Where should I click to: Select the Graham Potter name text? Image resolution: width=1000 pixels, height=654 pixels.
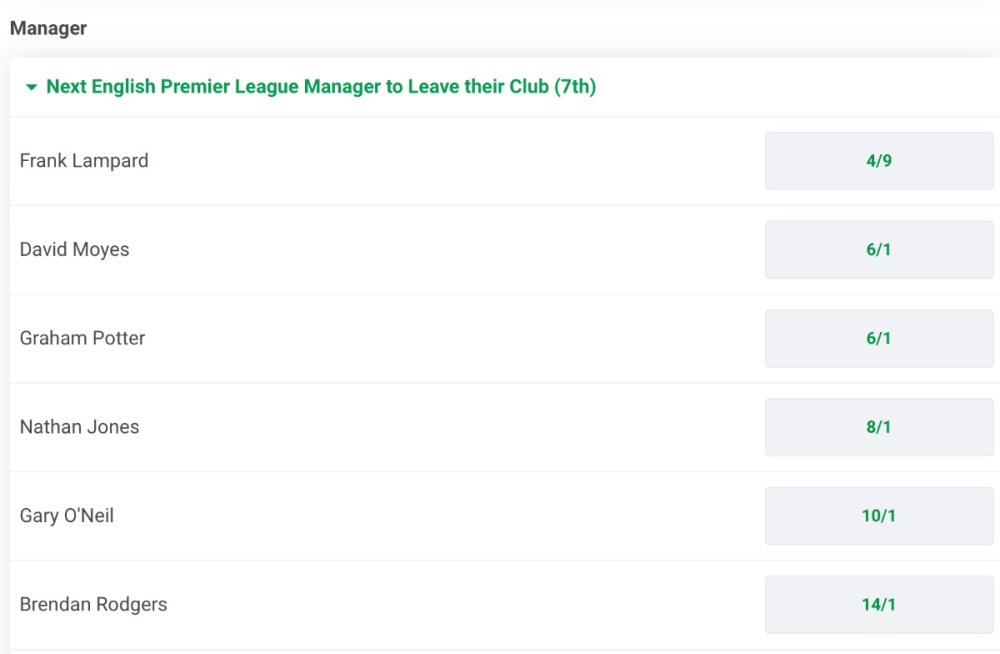pyautogui.click(x=83, y=339)
